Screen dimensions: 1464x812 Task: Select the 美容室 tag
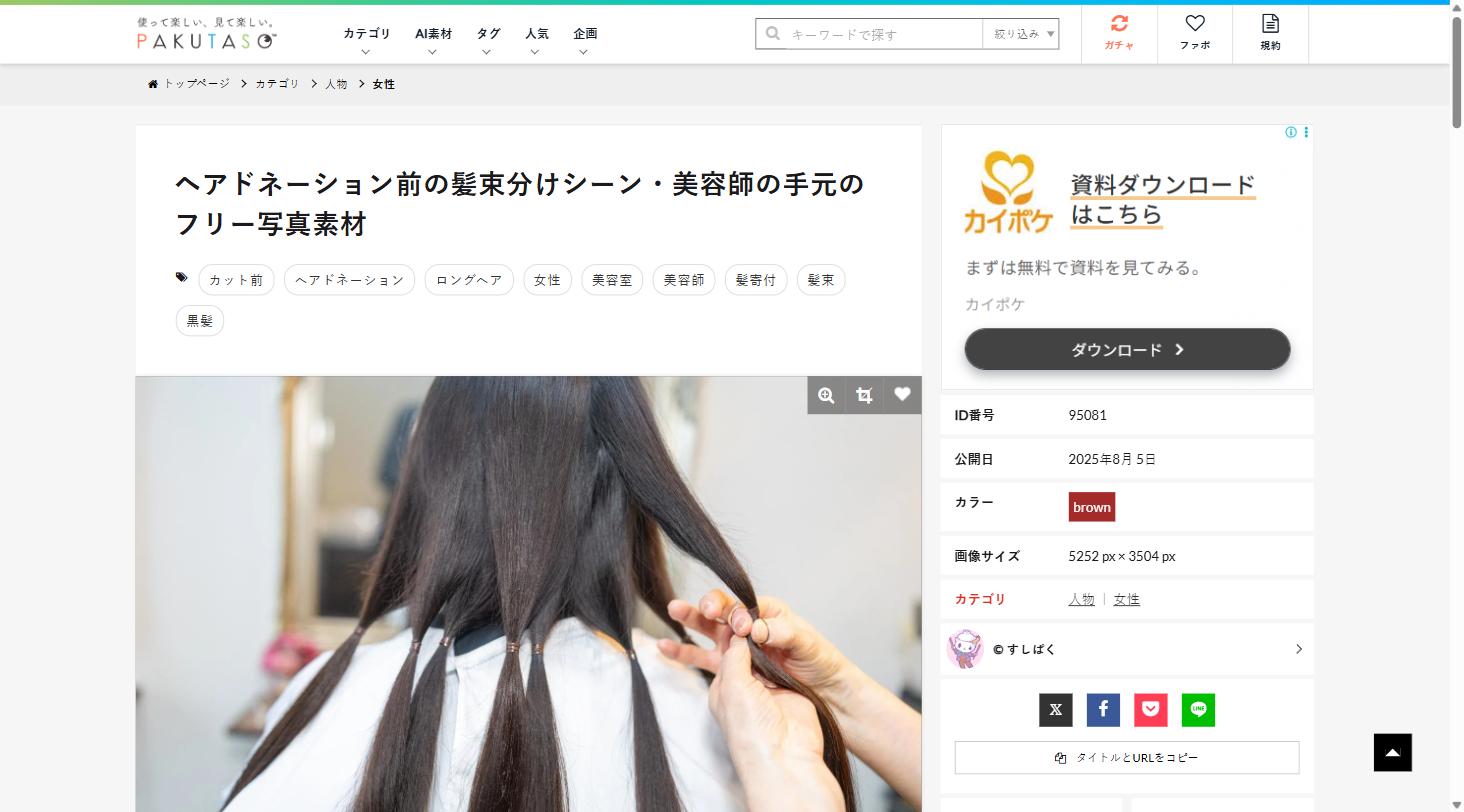612,280
